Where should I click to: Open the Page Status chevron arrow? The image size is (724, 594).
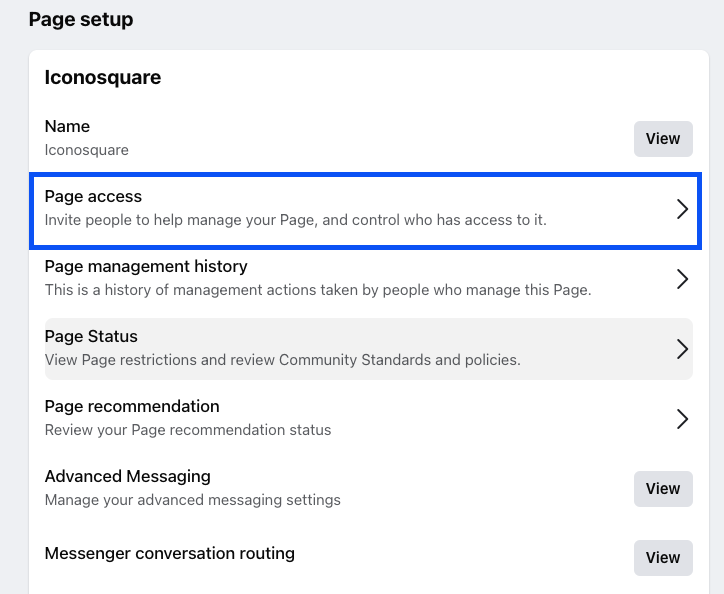682,349
